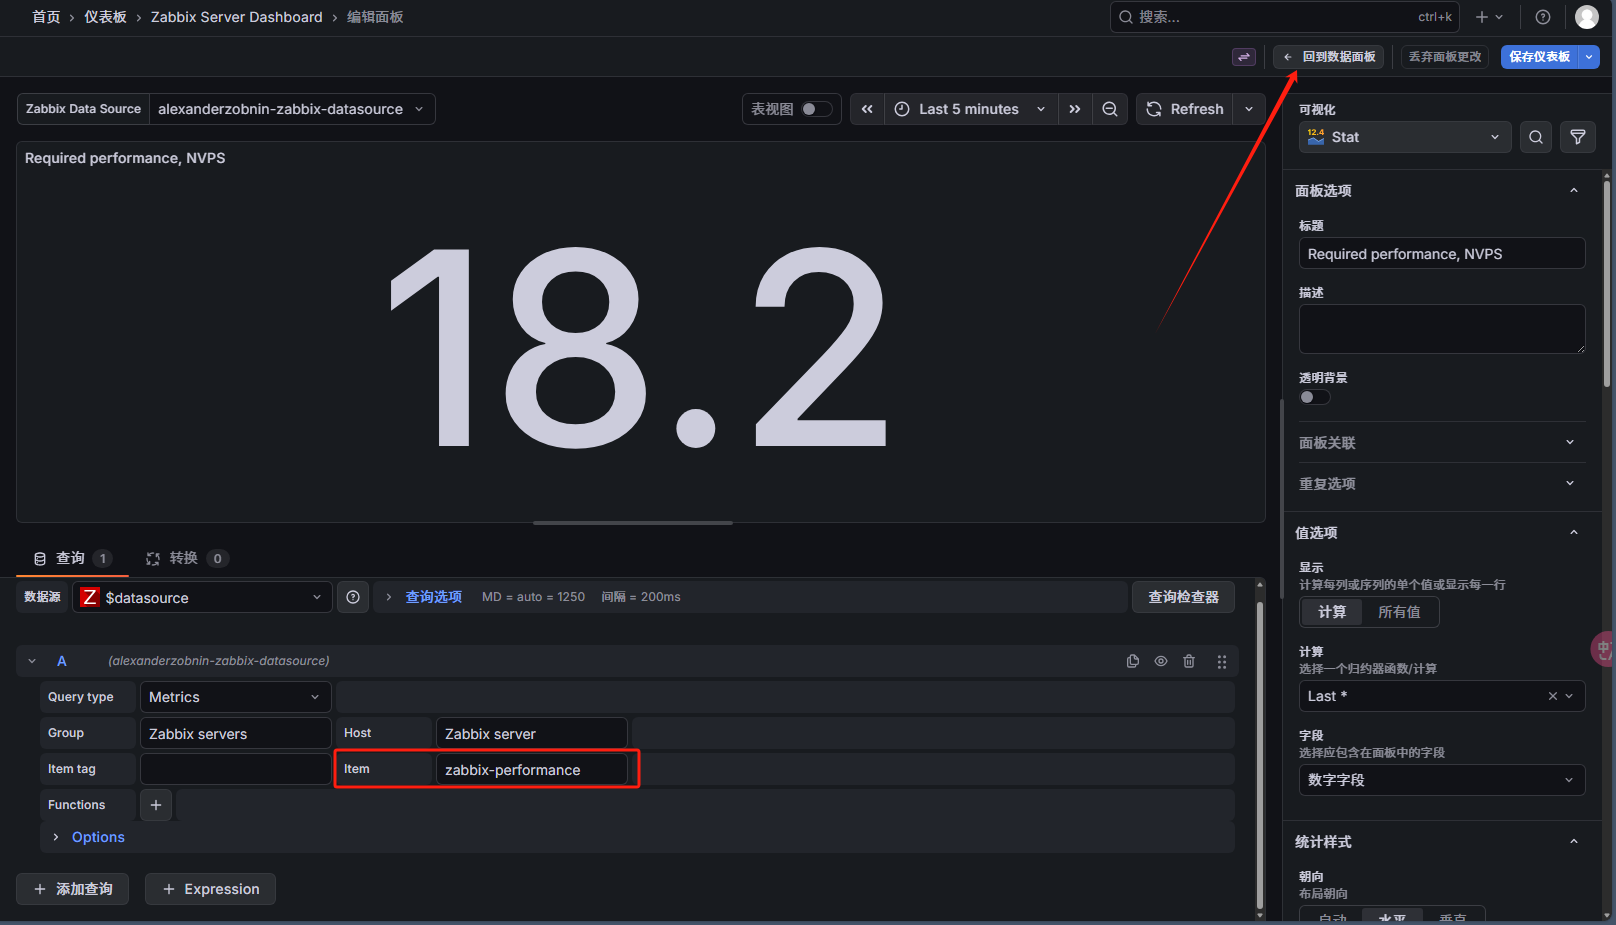Click query A drag handle dots

pyautogui.click(x=1222, y=661)
